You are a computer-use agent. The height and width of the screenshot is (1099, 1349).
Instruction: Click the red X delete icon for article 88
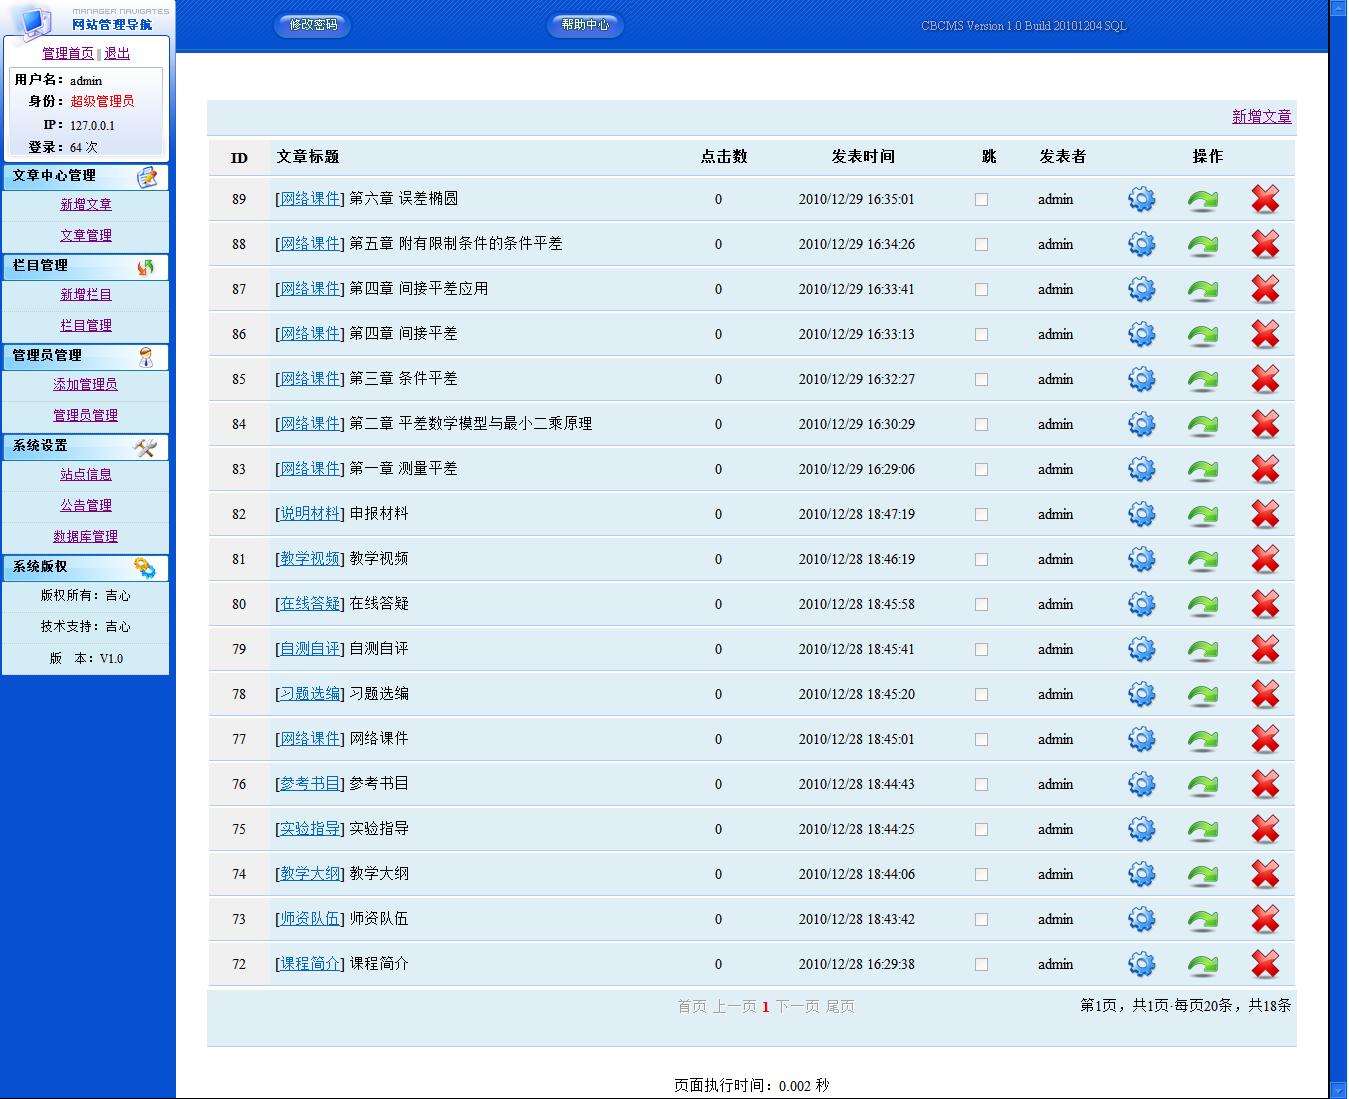[x=1265, y=244]
